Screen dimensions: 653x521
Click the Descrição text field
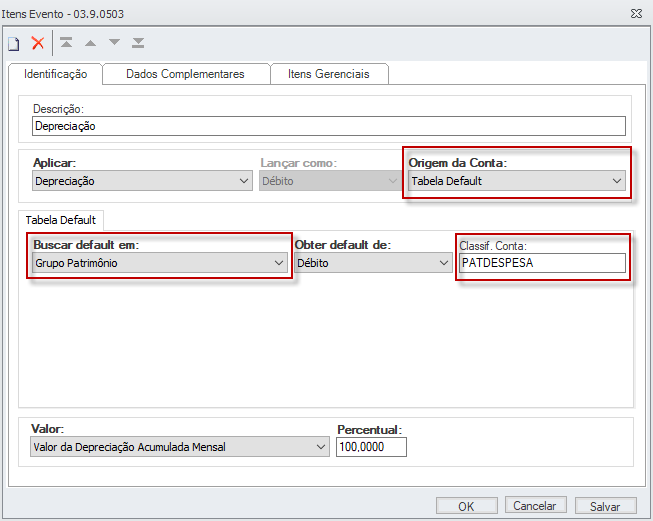(x=329, y=126)
